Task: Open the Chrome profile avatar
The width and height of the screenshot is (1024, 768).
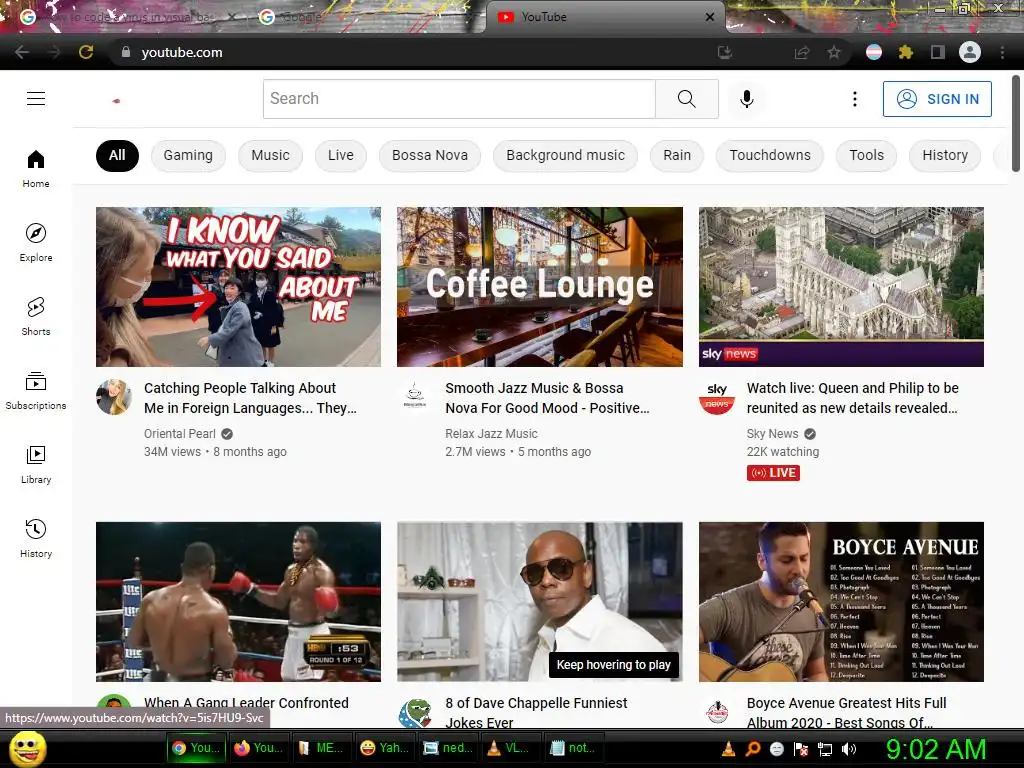Action: point(970,52)
